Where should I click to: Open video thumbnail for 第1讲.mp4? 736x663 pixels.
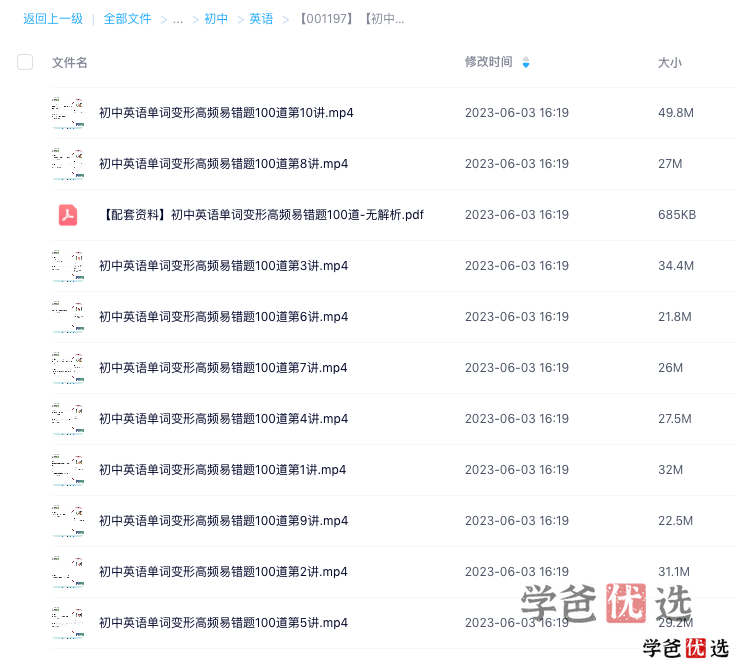tap(68, 470)
